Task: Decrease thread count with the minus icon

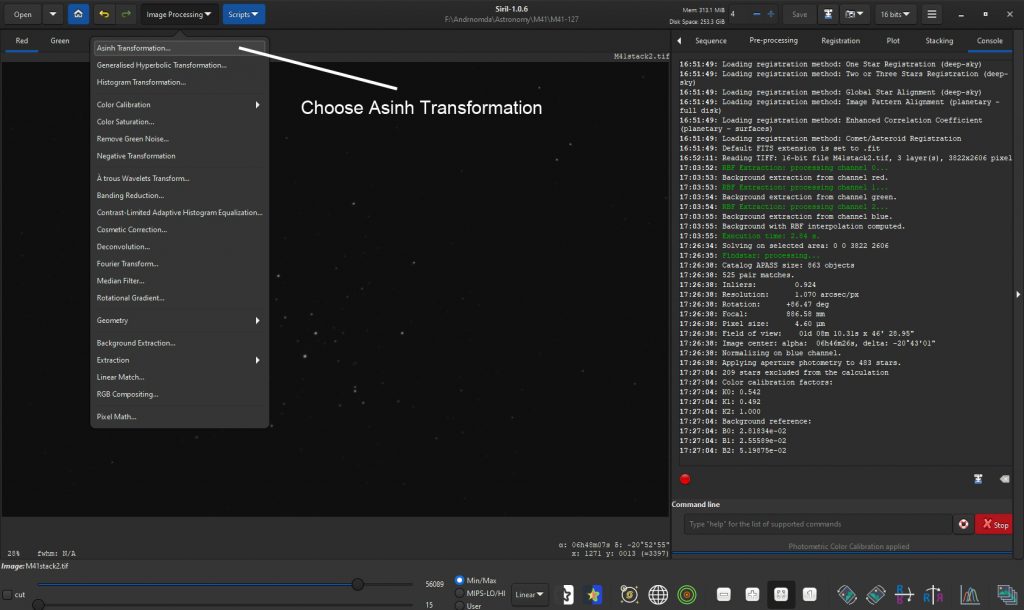Action: point(756,14)
